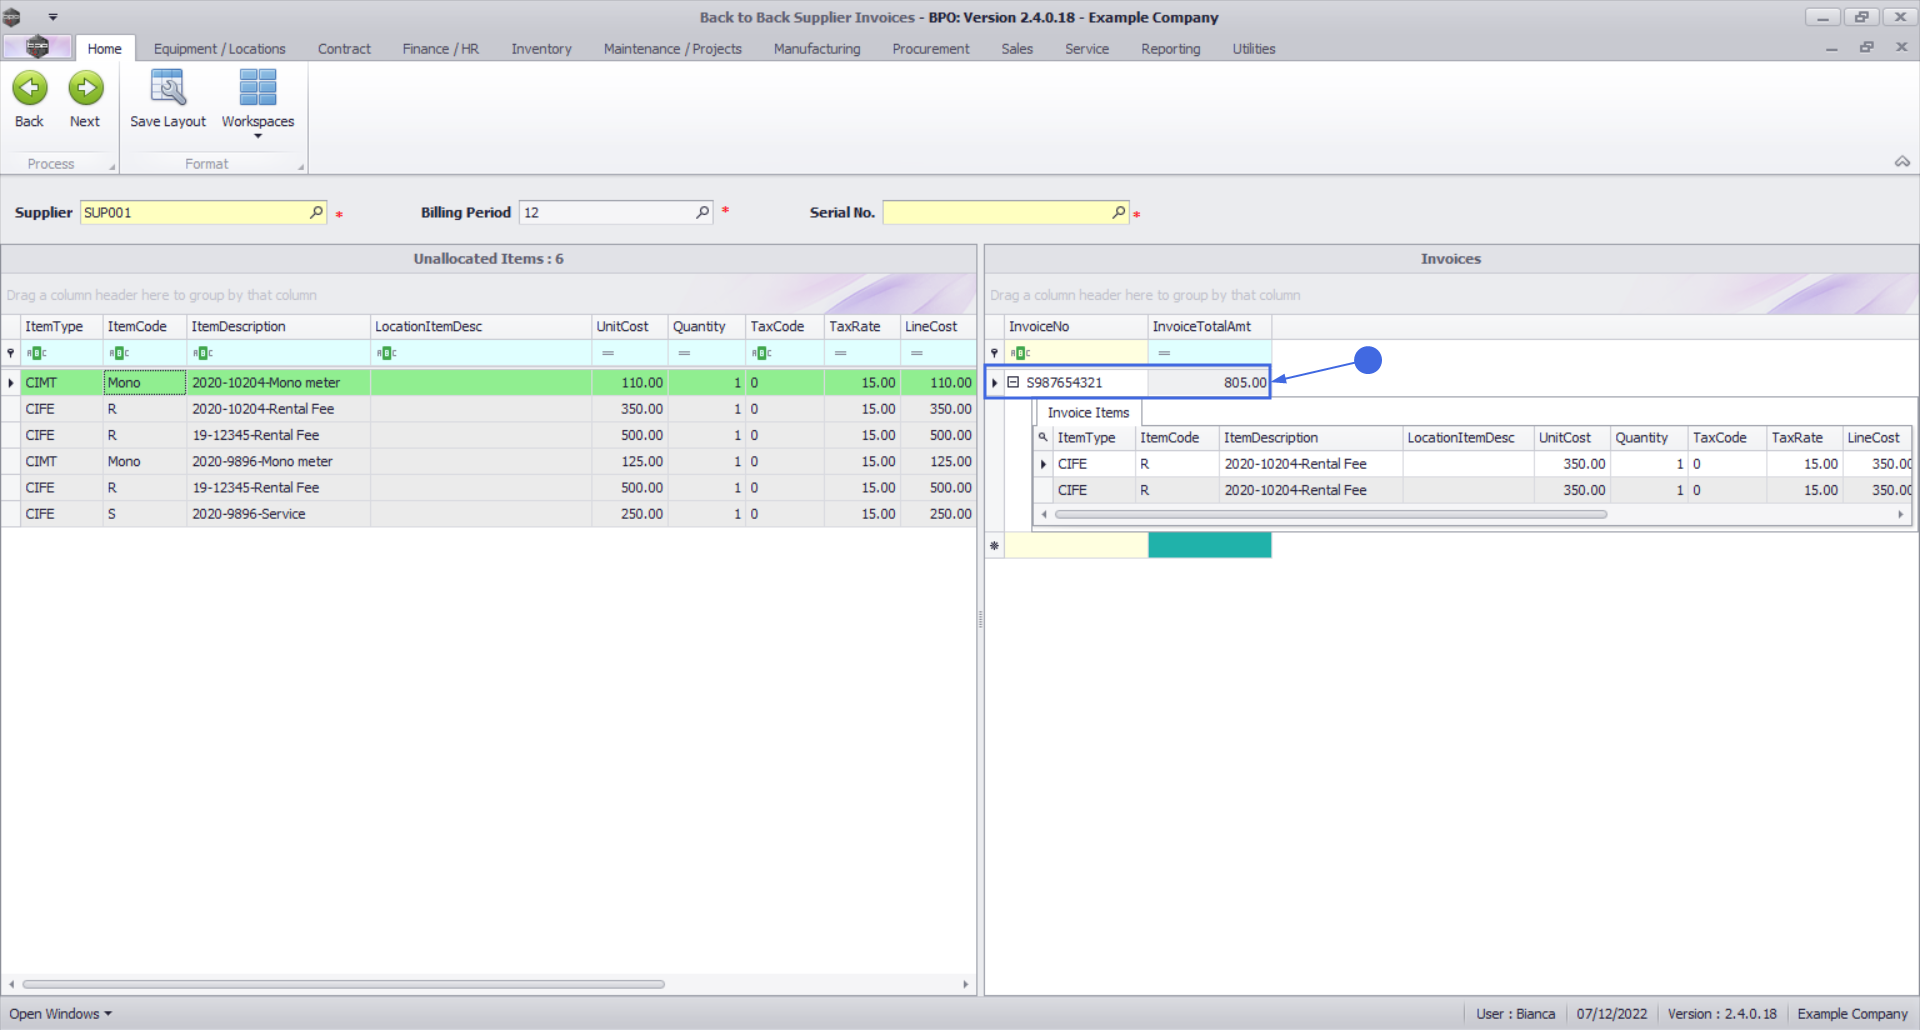Open the Billing Period search icon
The height and width of the screenshot is (1030, 1920).
coord(702,212)
